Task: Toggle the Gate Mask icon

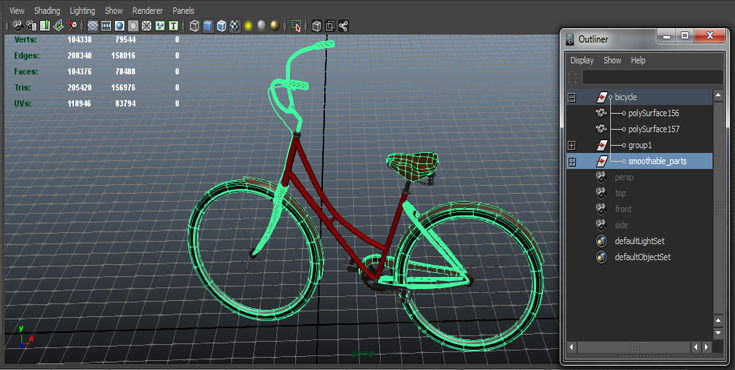Action: click(x=133, y=26)
